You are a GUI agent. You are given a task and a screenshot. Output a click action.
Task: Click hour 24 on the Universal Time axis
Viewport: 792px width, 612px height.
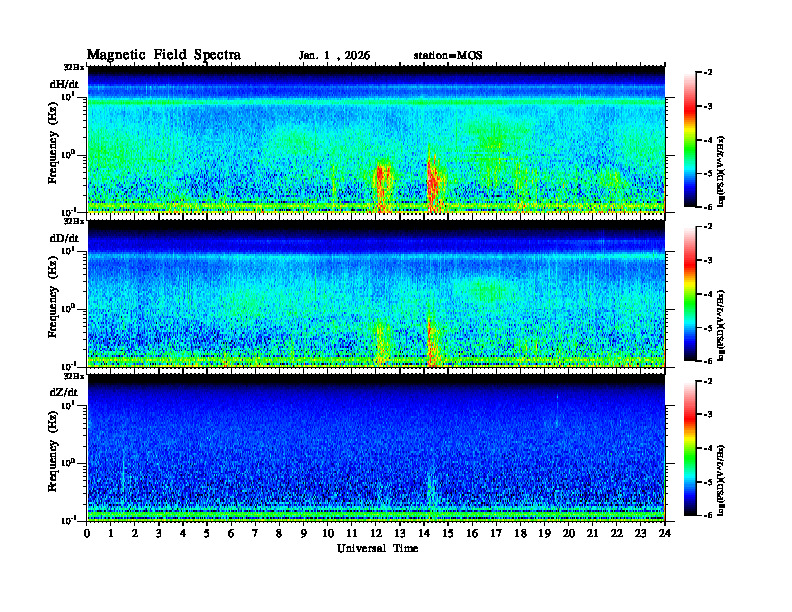[665, 534]
